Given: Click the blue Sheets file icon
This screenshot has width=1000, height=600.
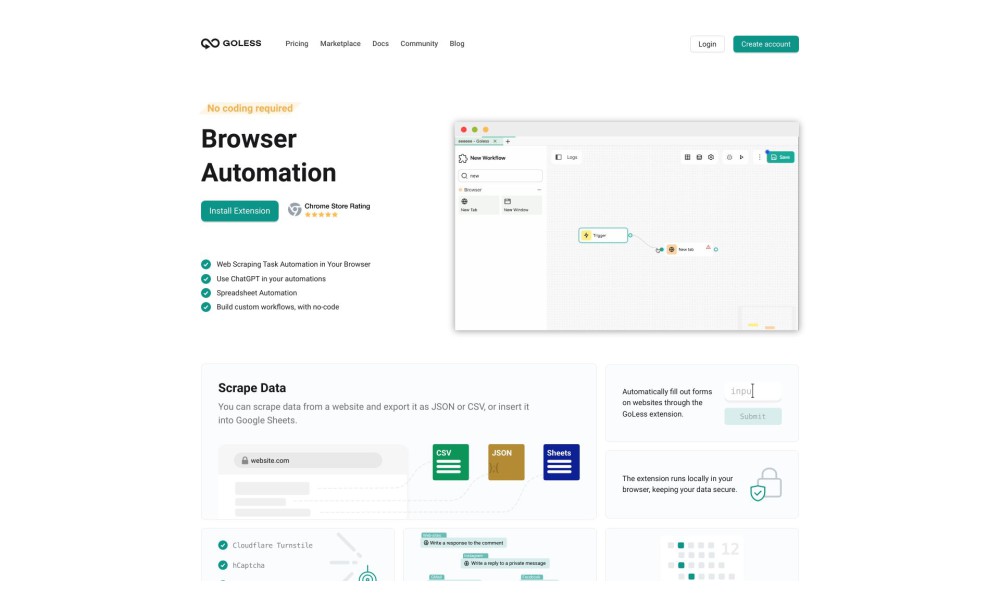Looking at the screenshot, I should pyautogui.click(x=561, y=462).
